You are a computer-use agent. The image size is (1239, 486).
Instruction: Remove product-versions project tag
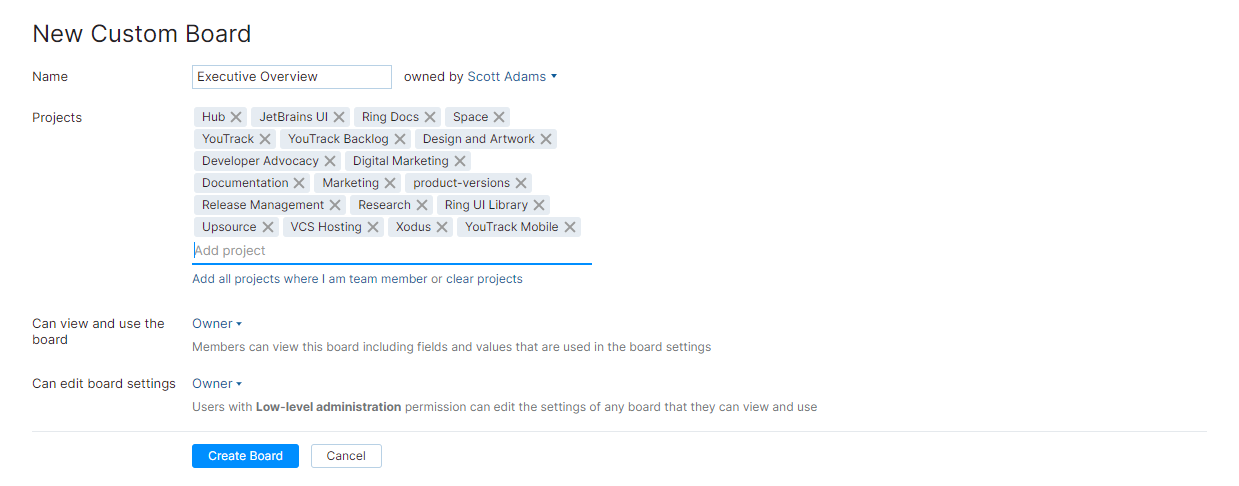tap(521, 183)
